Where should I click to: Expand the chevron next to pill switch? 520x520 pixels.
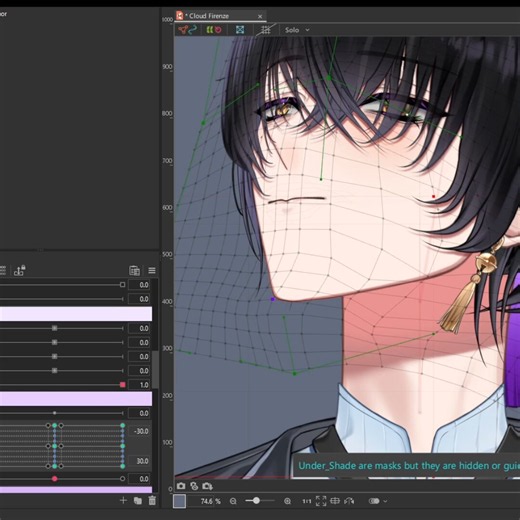[x=386, y=501]
